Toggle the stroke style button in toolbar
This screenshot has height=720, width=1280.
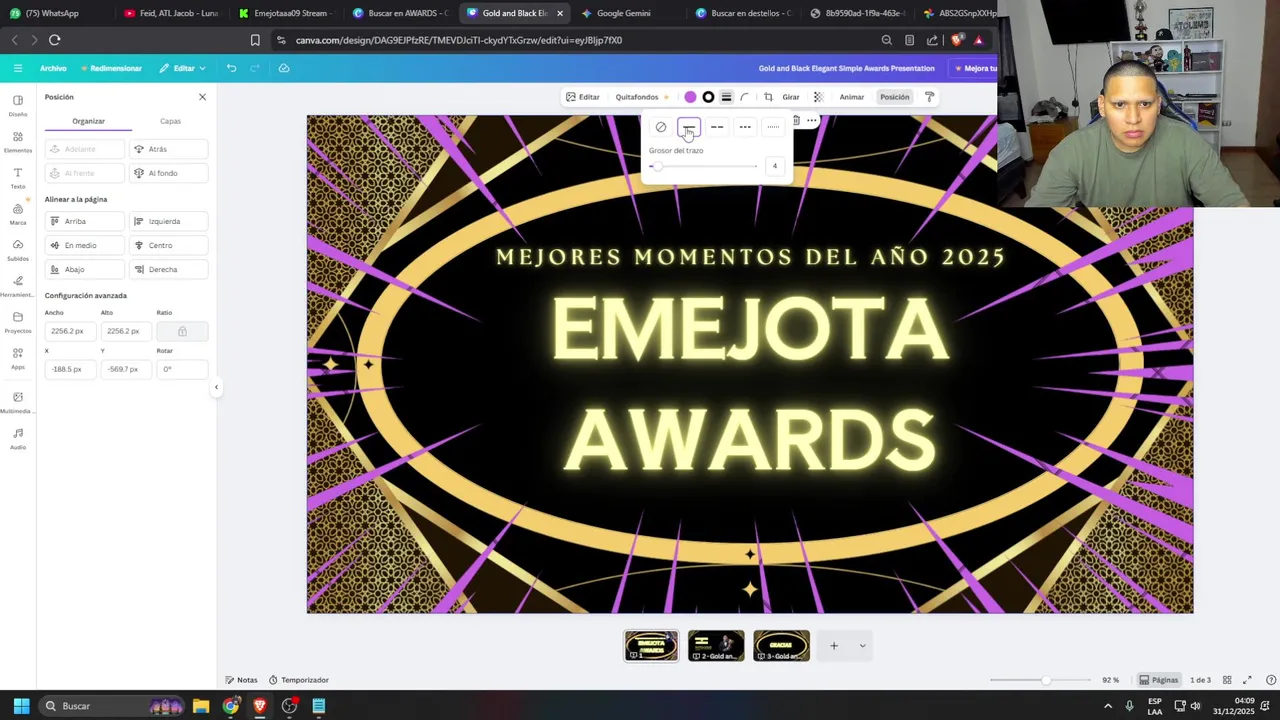[727, 97]
